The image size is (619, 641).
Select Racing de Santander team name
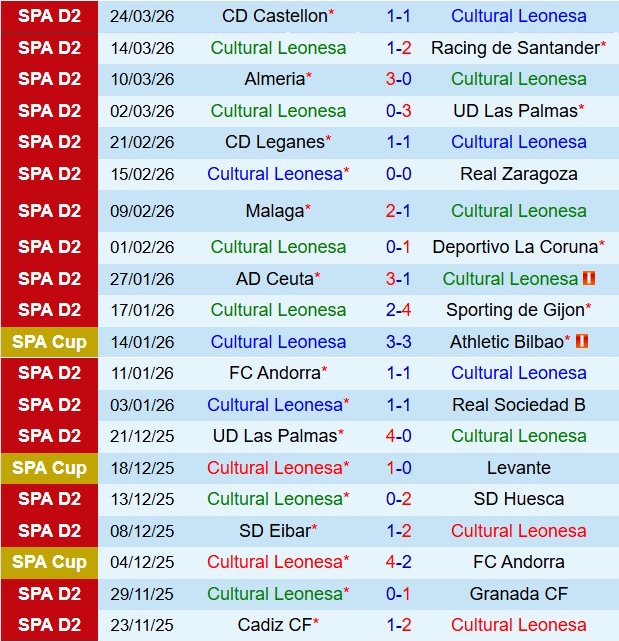click(514, 47)
